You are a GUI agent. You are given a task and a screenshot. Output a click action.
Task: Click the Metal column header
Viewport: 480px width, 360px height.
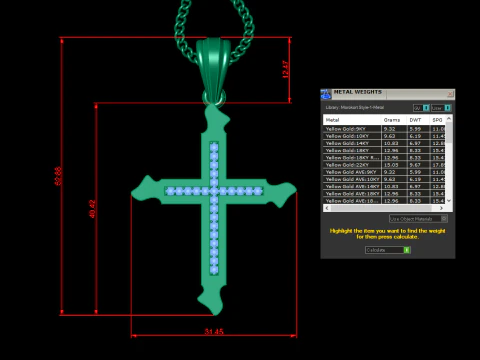(x=352, y=120)
